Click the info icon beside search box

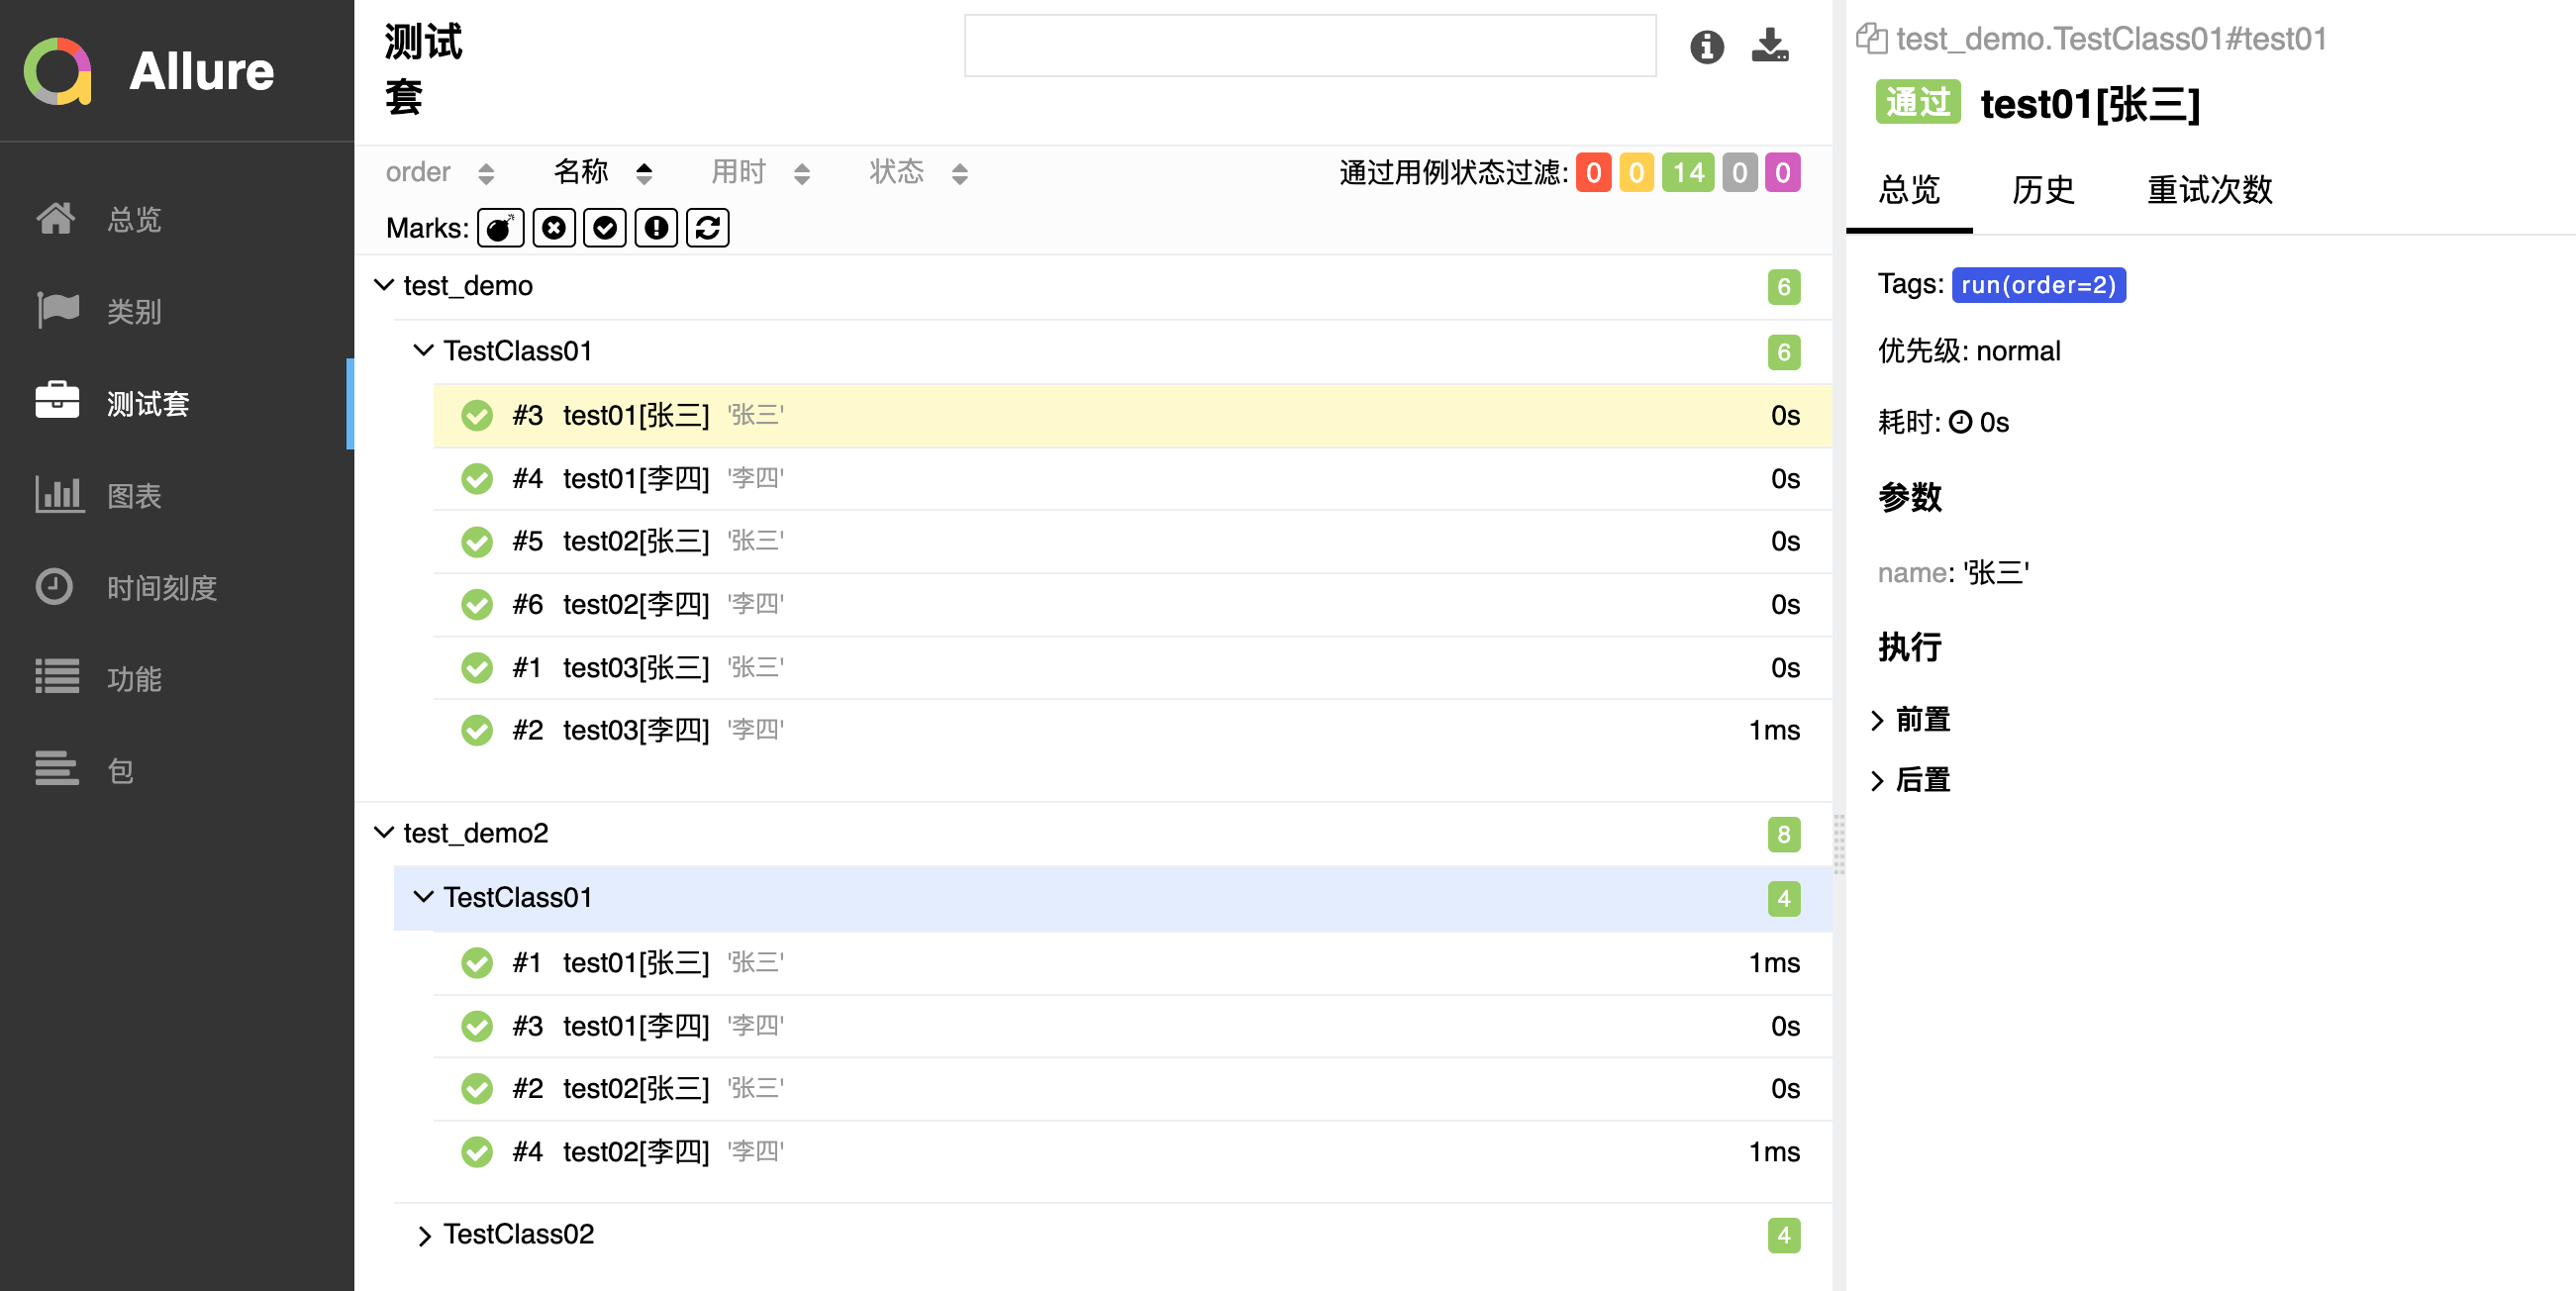tap(1706, 46)
